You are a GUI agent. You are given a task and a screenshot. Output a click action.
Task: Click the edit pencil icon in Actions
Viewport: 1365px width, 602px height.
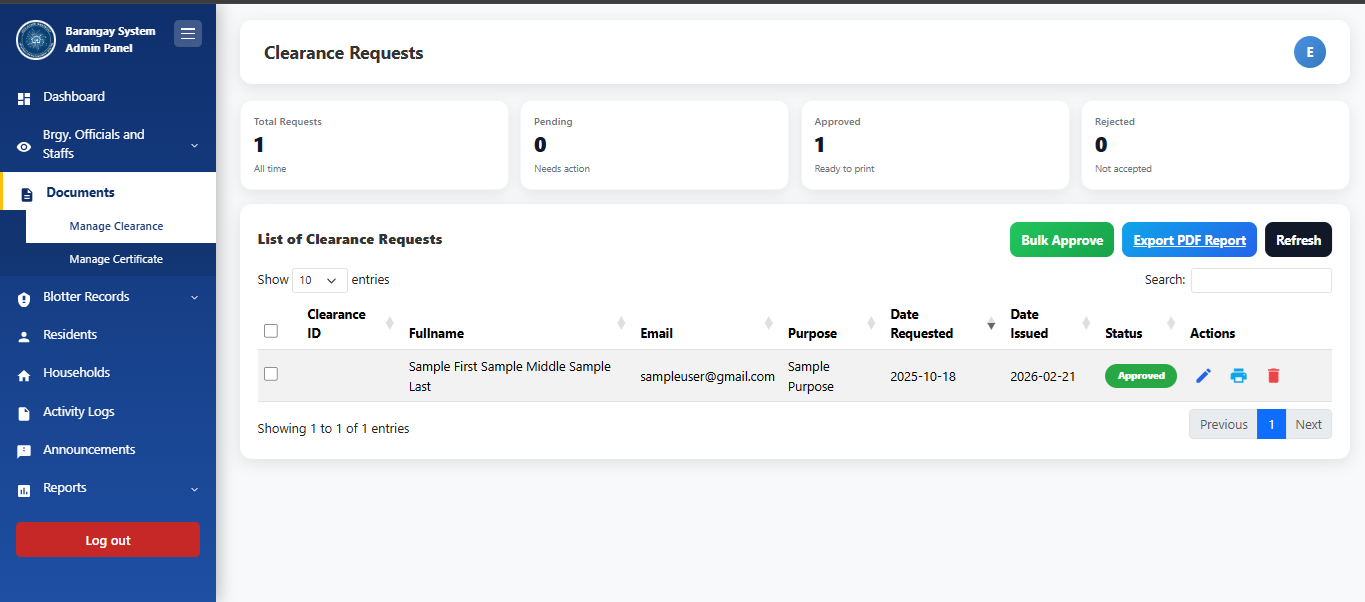1204,376
